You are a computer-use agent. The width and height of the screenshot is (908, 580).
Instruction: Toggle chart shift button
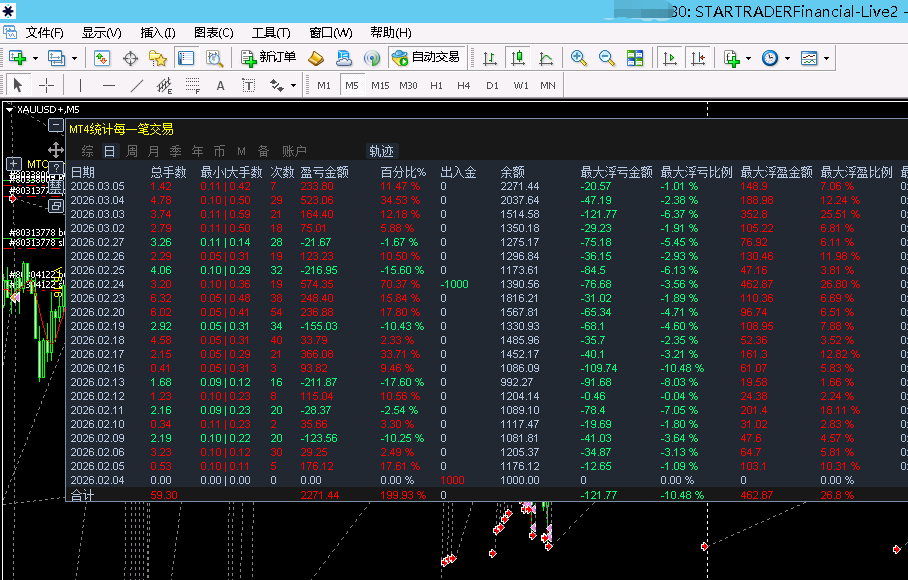coord(697,58)
